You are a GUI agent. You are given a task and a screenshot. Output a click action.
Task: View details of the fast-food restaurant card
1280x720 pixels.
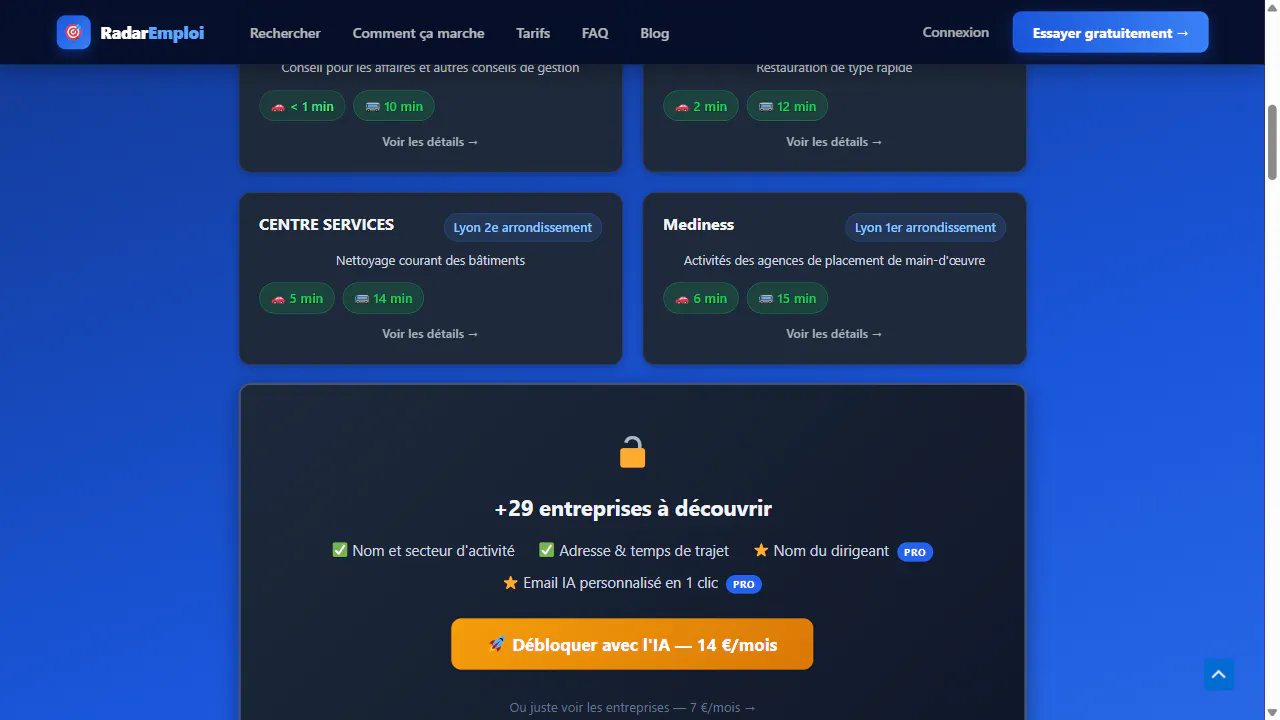(x=834, y=142)
